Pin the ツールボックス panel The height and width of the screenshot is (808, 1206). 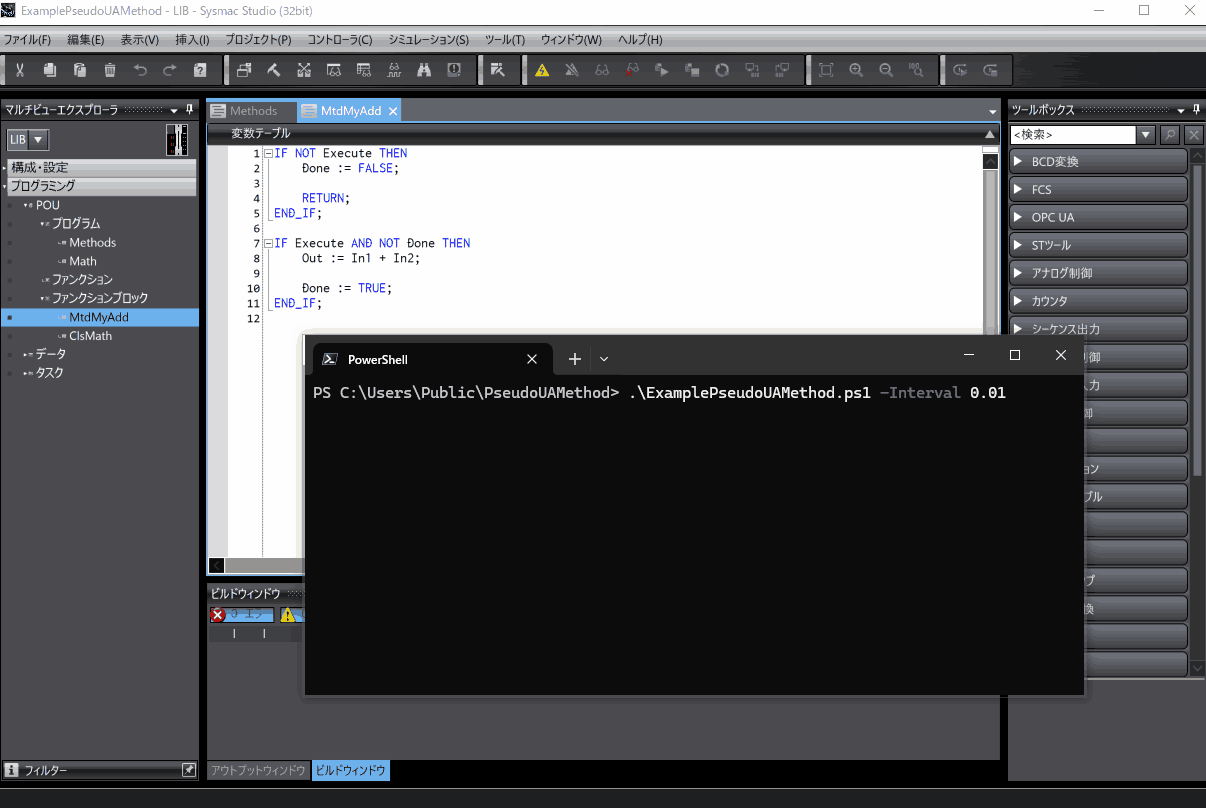(1196, 109)
